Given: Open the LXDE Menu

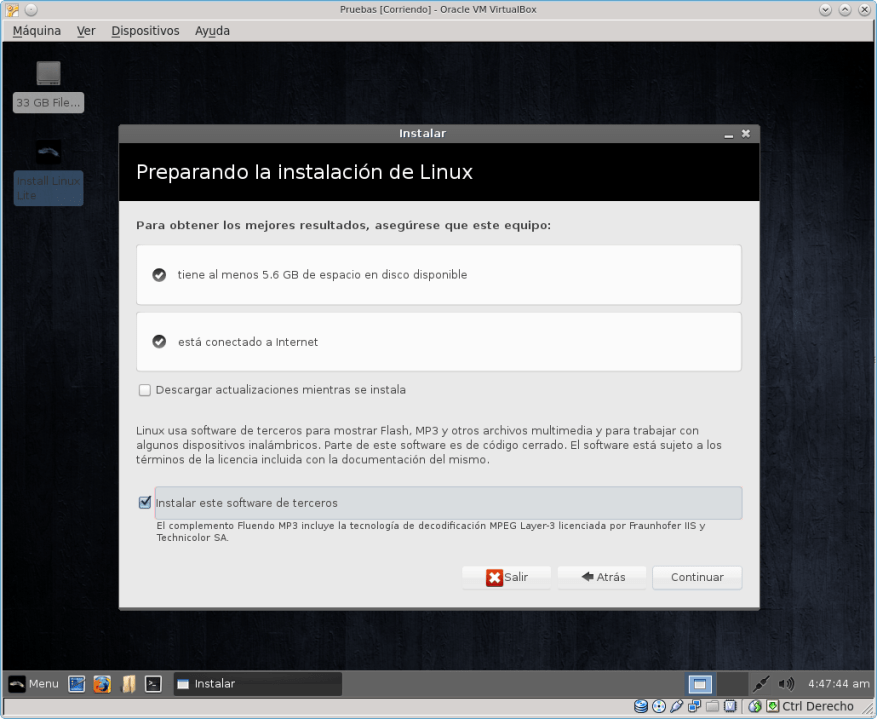Looking at the screenshot, I should (x=35, y=683).
